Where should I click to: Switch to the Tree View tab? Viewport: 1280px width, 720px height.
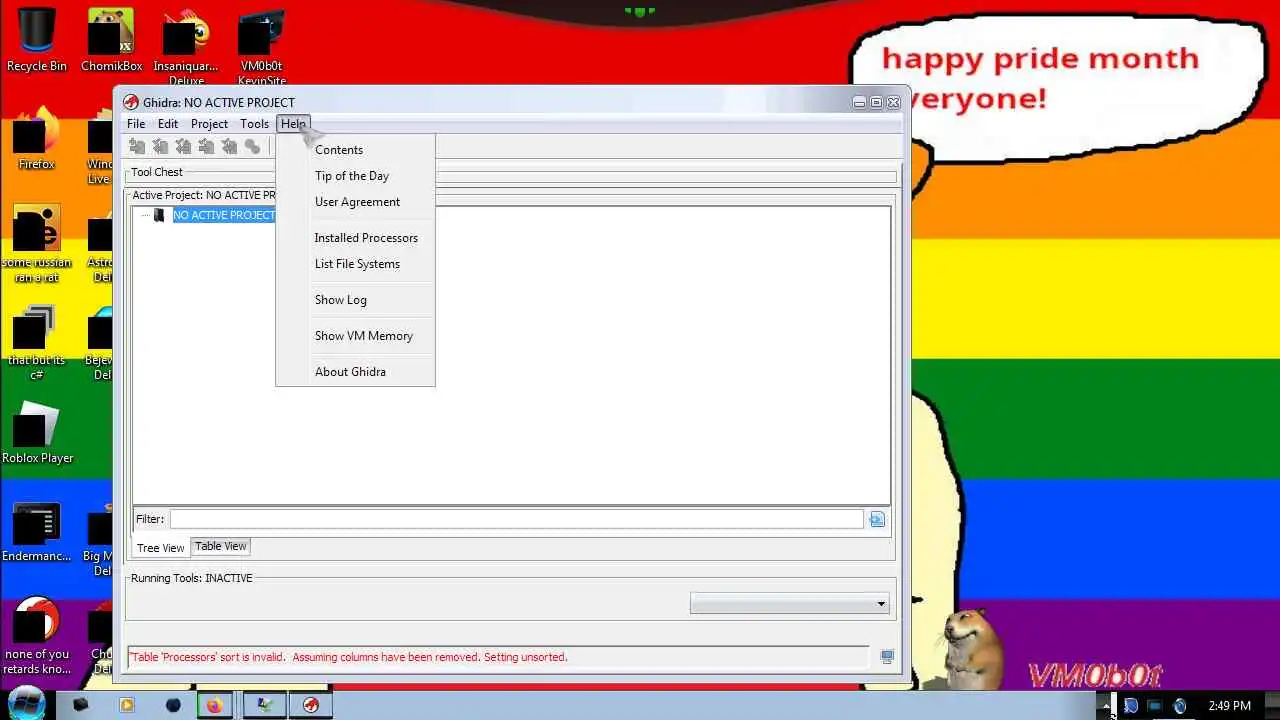click(x=160, y=548)
